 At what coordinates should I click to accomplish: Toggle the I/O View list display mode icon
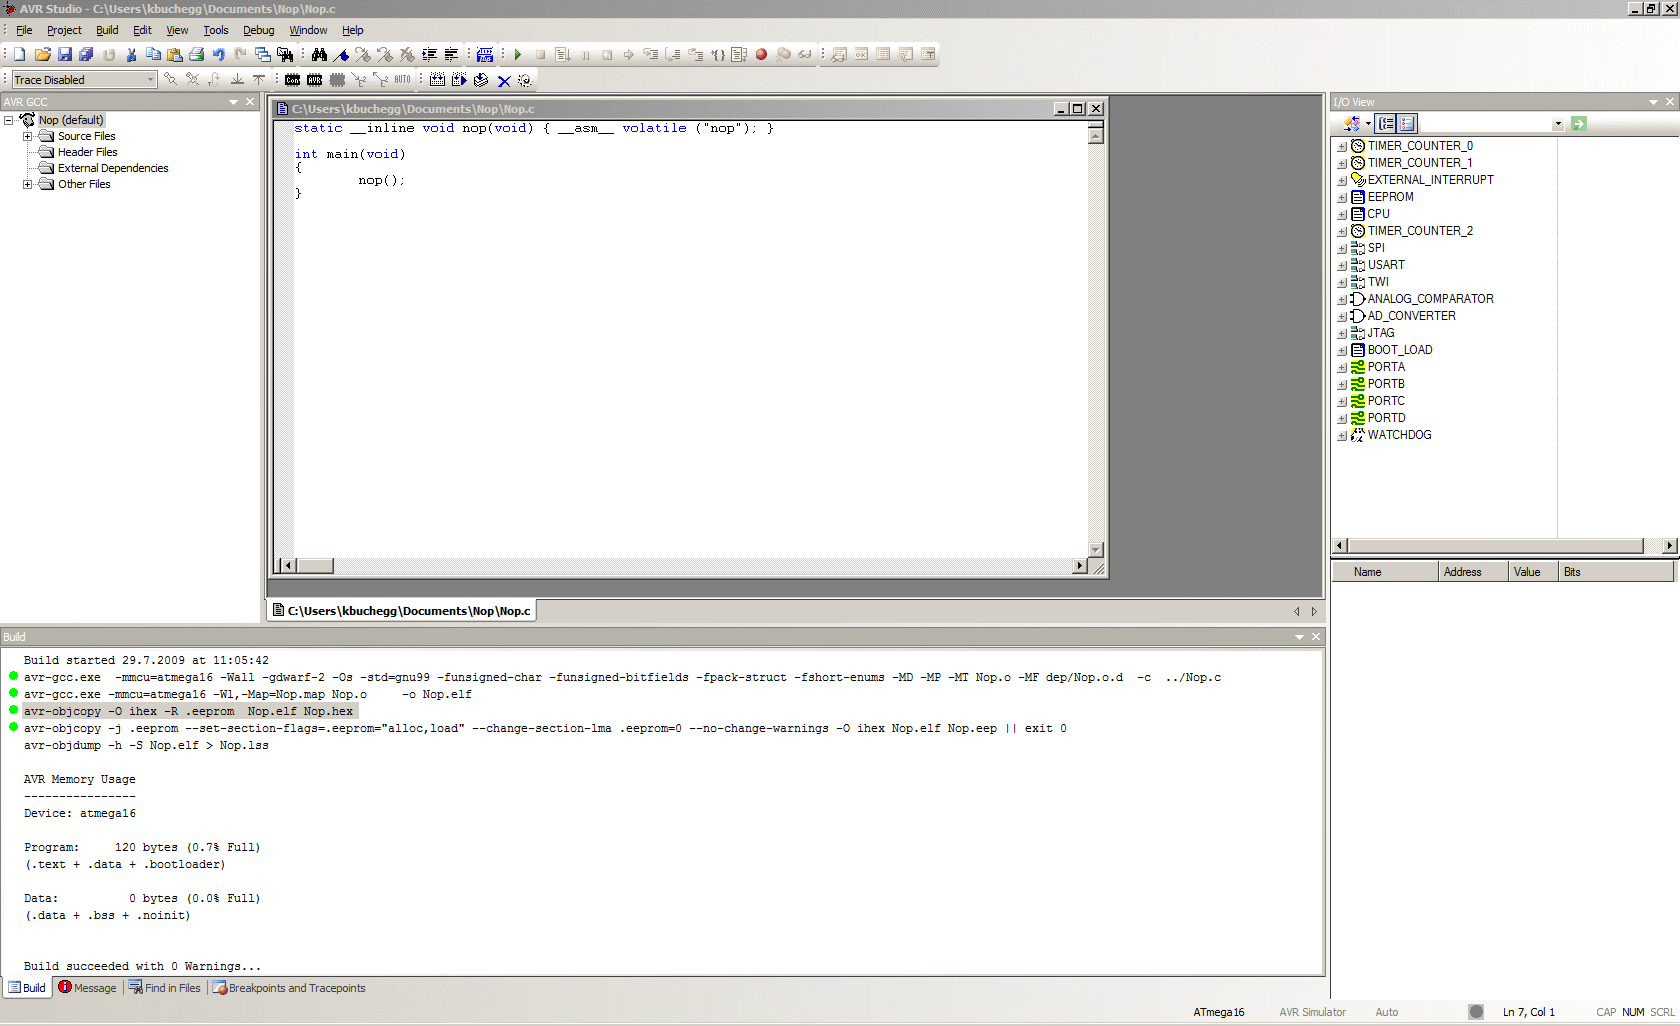(x=1407, y=123)
